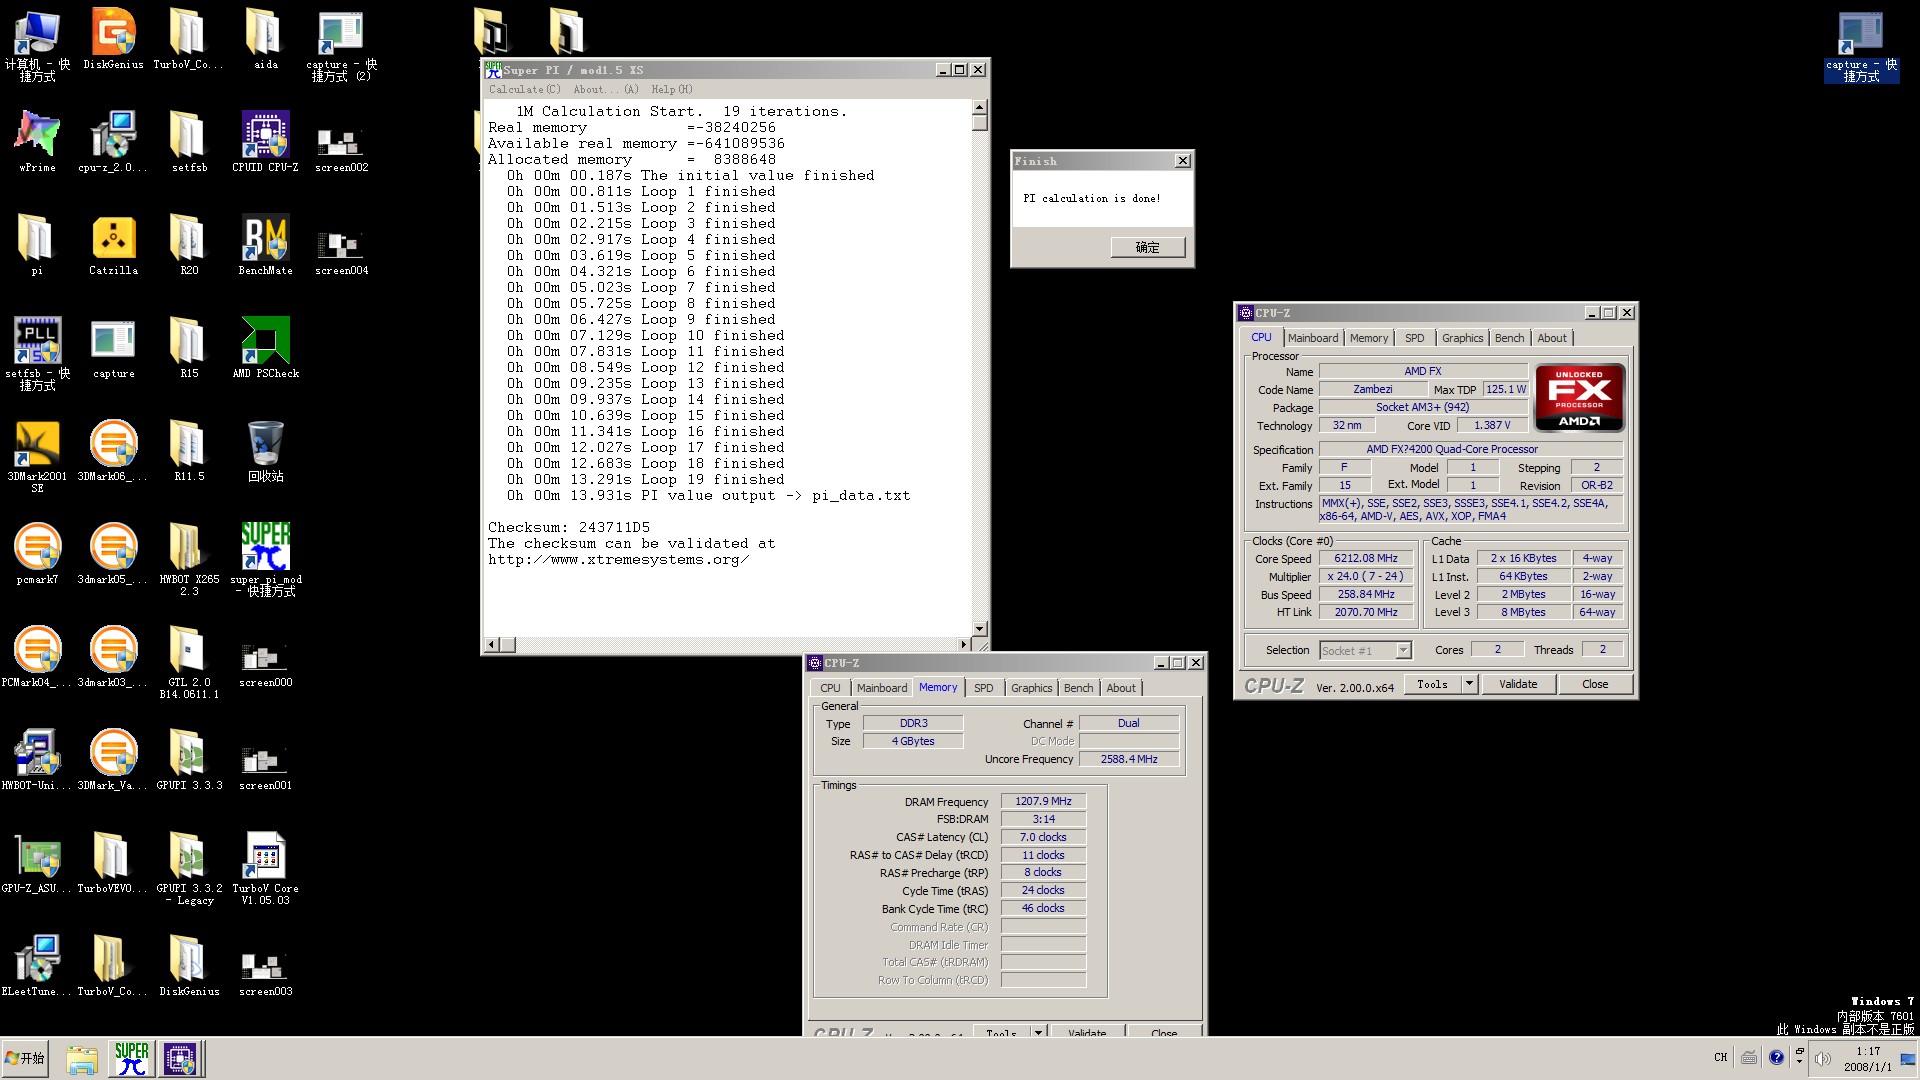Switch to Mainboard tab in the CPU window of CPU-Z
This screenshot has height=1080, width=1920.
pyautogui.click(x=1312, y=338)
